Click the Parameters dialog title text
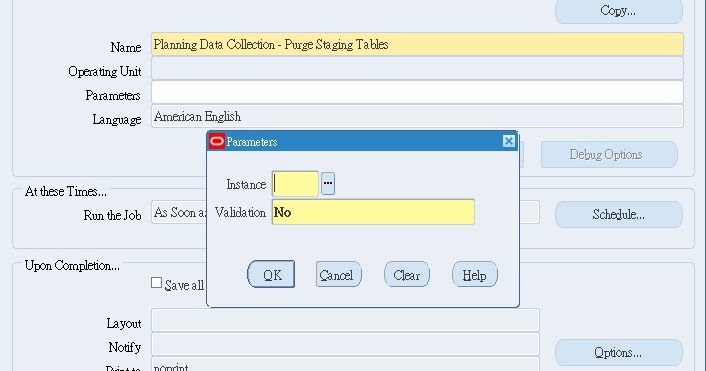Image resolution: width=706 pixels, height=371 pixels. 252,142
